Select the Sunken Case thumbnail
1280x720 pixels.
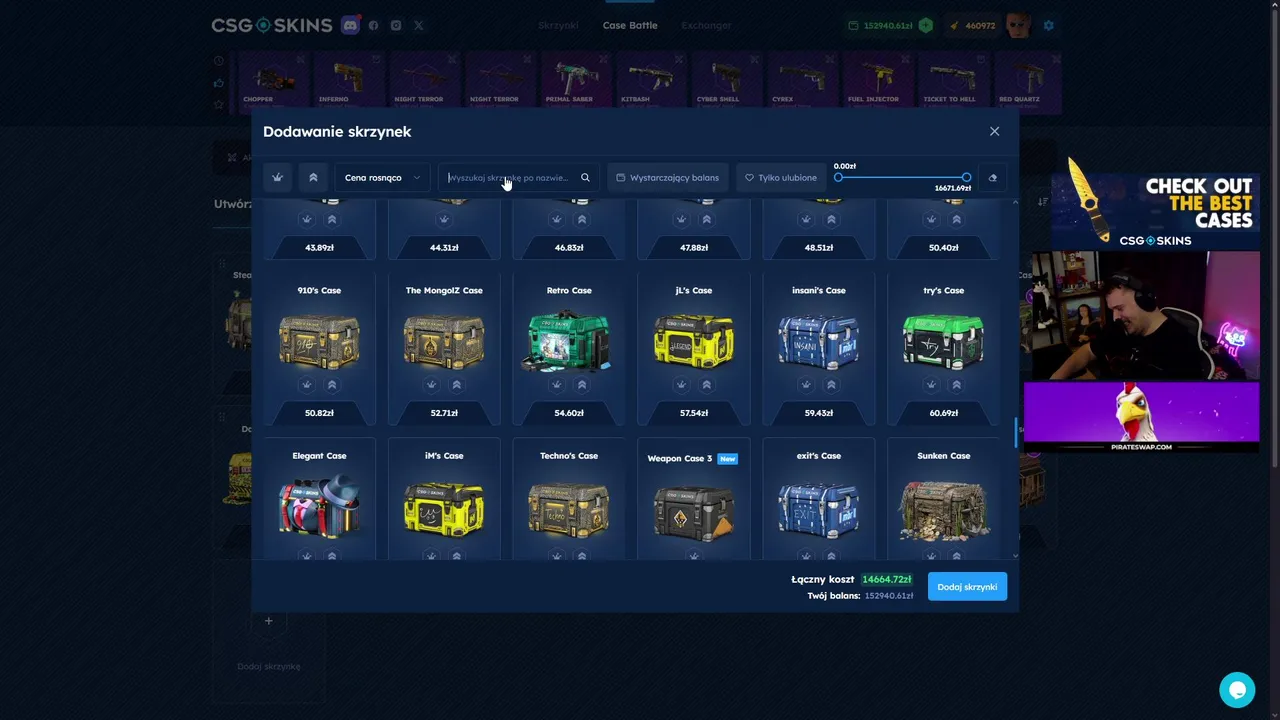(944, 508)
